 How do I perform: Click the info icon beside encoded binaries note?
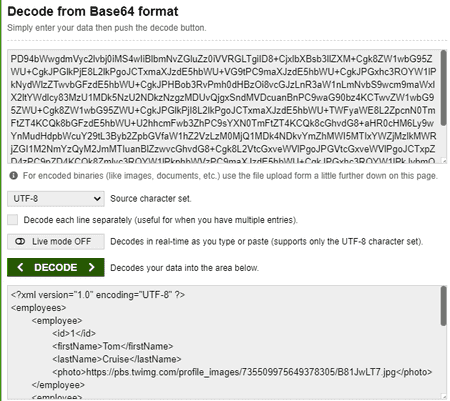(x=14, y=175)
